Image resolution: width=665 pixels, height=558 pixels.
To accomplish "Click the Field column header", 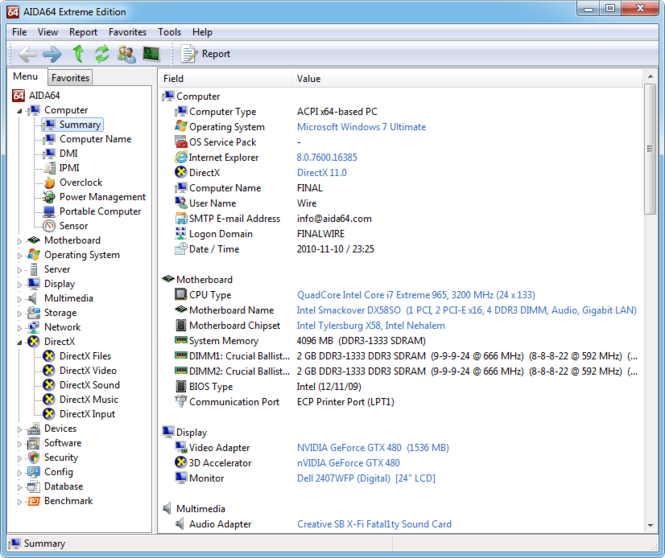I will (x=225, y=78).
